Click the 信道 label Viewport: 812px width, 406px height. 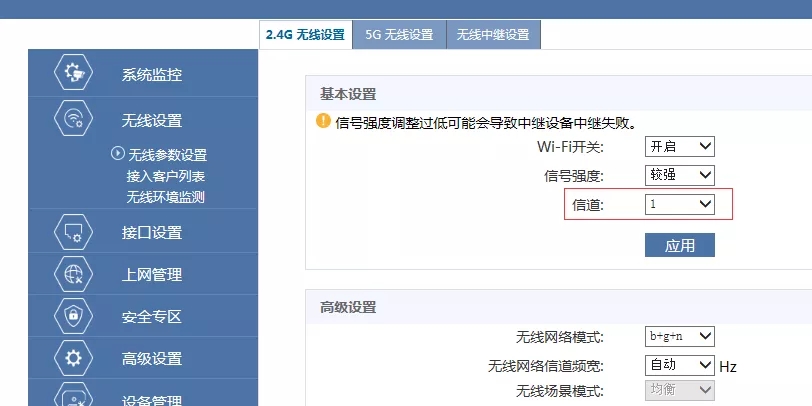(x=588, y=205)
